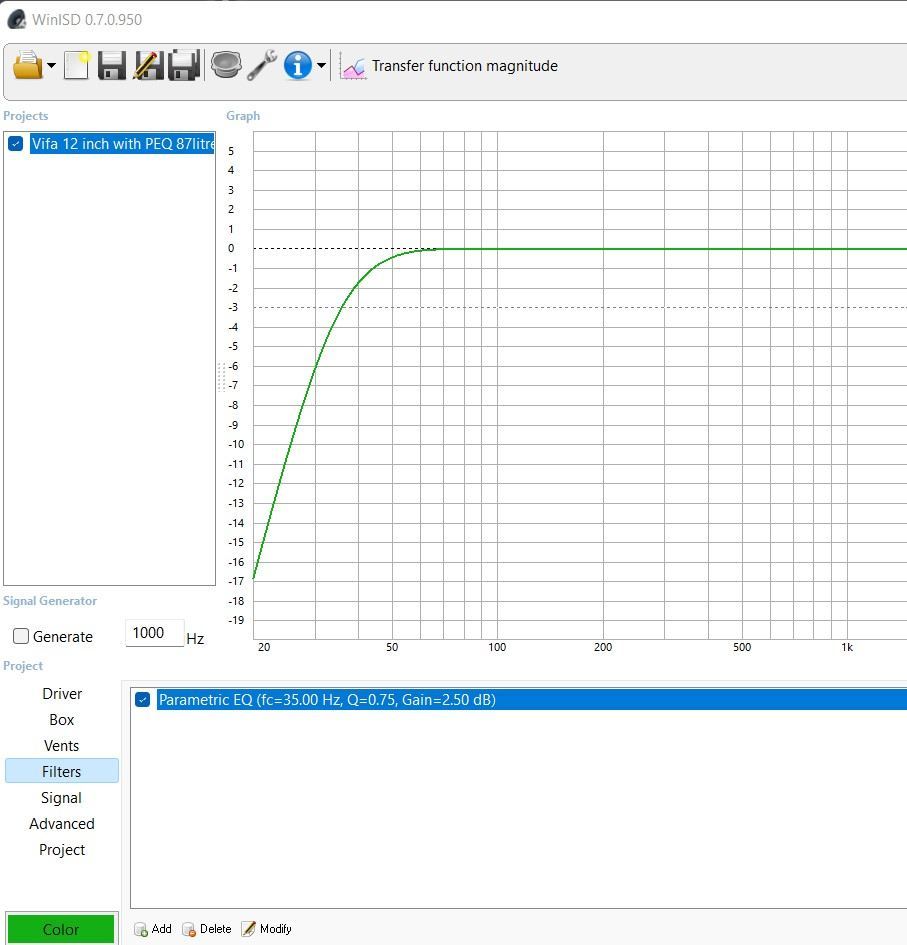Open the driver database speaker icon
The image size is (907, 945).
pyautogui.click(x=226, y=64)
